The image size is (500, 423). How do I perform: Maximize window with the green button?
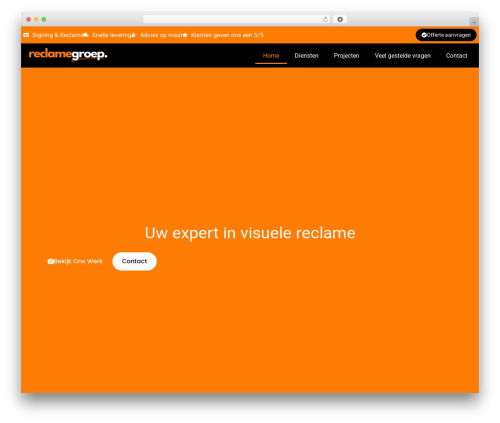coord(44,19)
